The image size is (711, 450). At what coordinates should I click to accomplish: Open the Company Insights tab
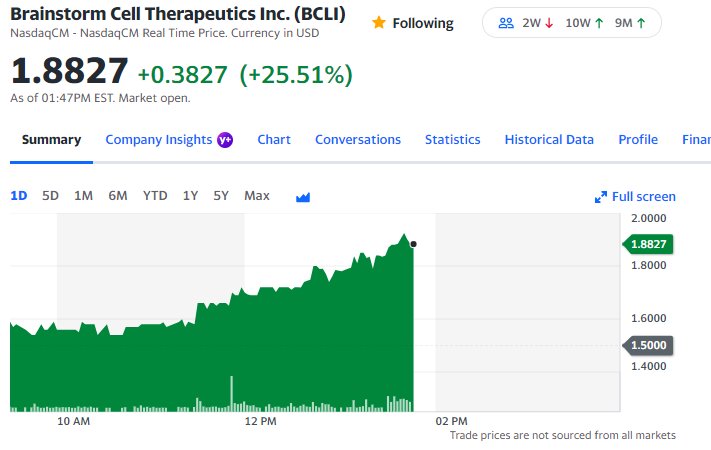pos(159,140)
